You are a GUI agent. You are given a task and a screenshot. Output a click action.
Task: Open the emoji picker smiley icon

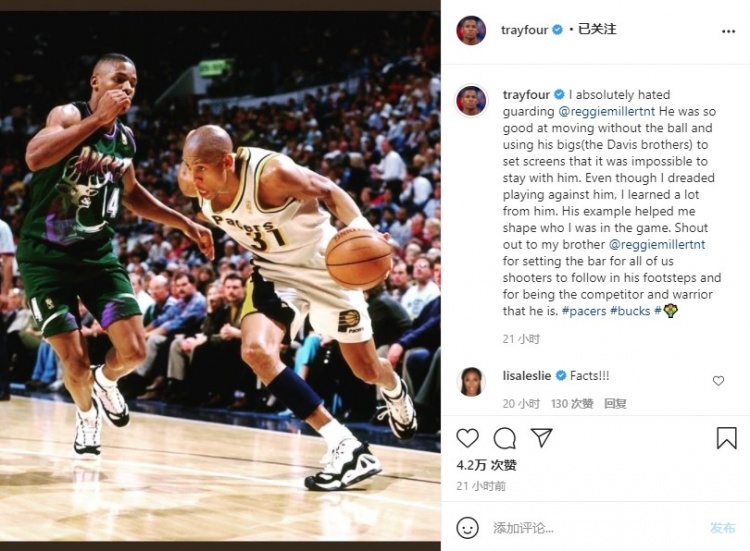pos(467,528)
